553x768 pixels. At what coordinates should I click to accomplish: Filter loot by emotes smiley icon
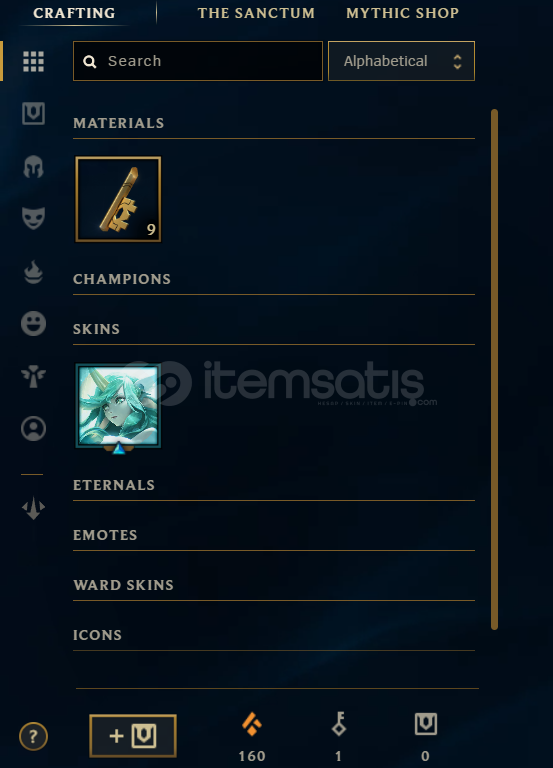point(33,323)
